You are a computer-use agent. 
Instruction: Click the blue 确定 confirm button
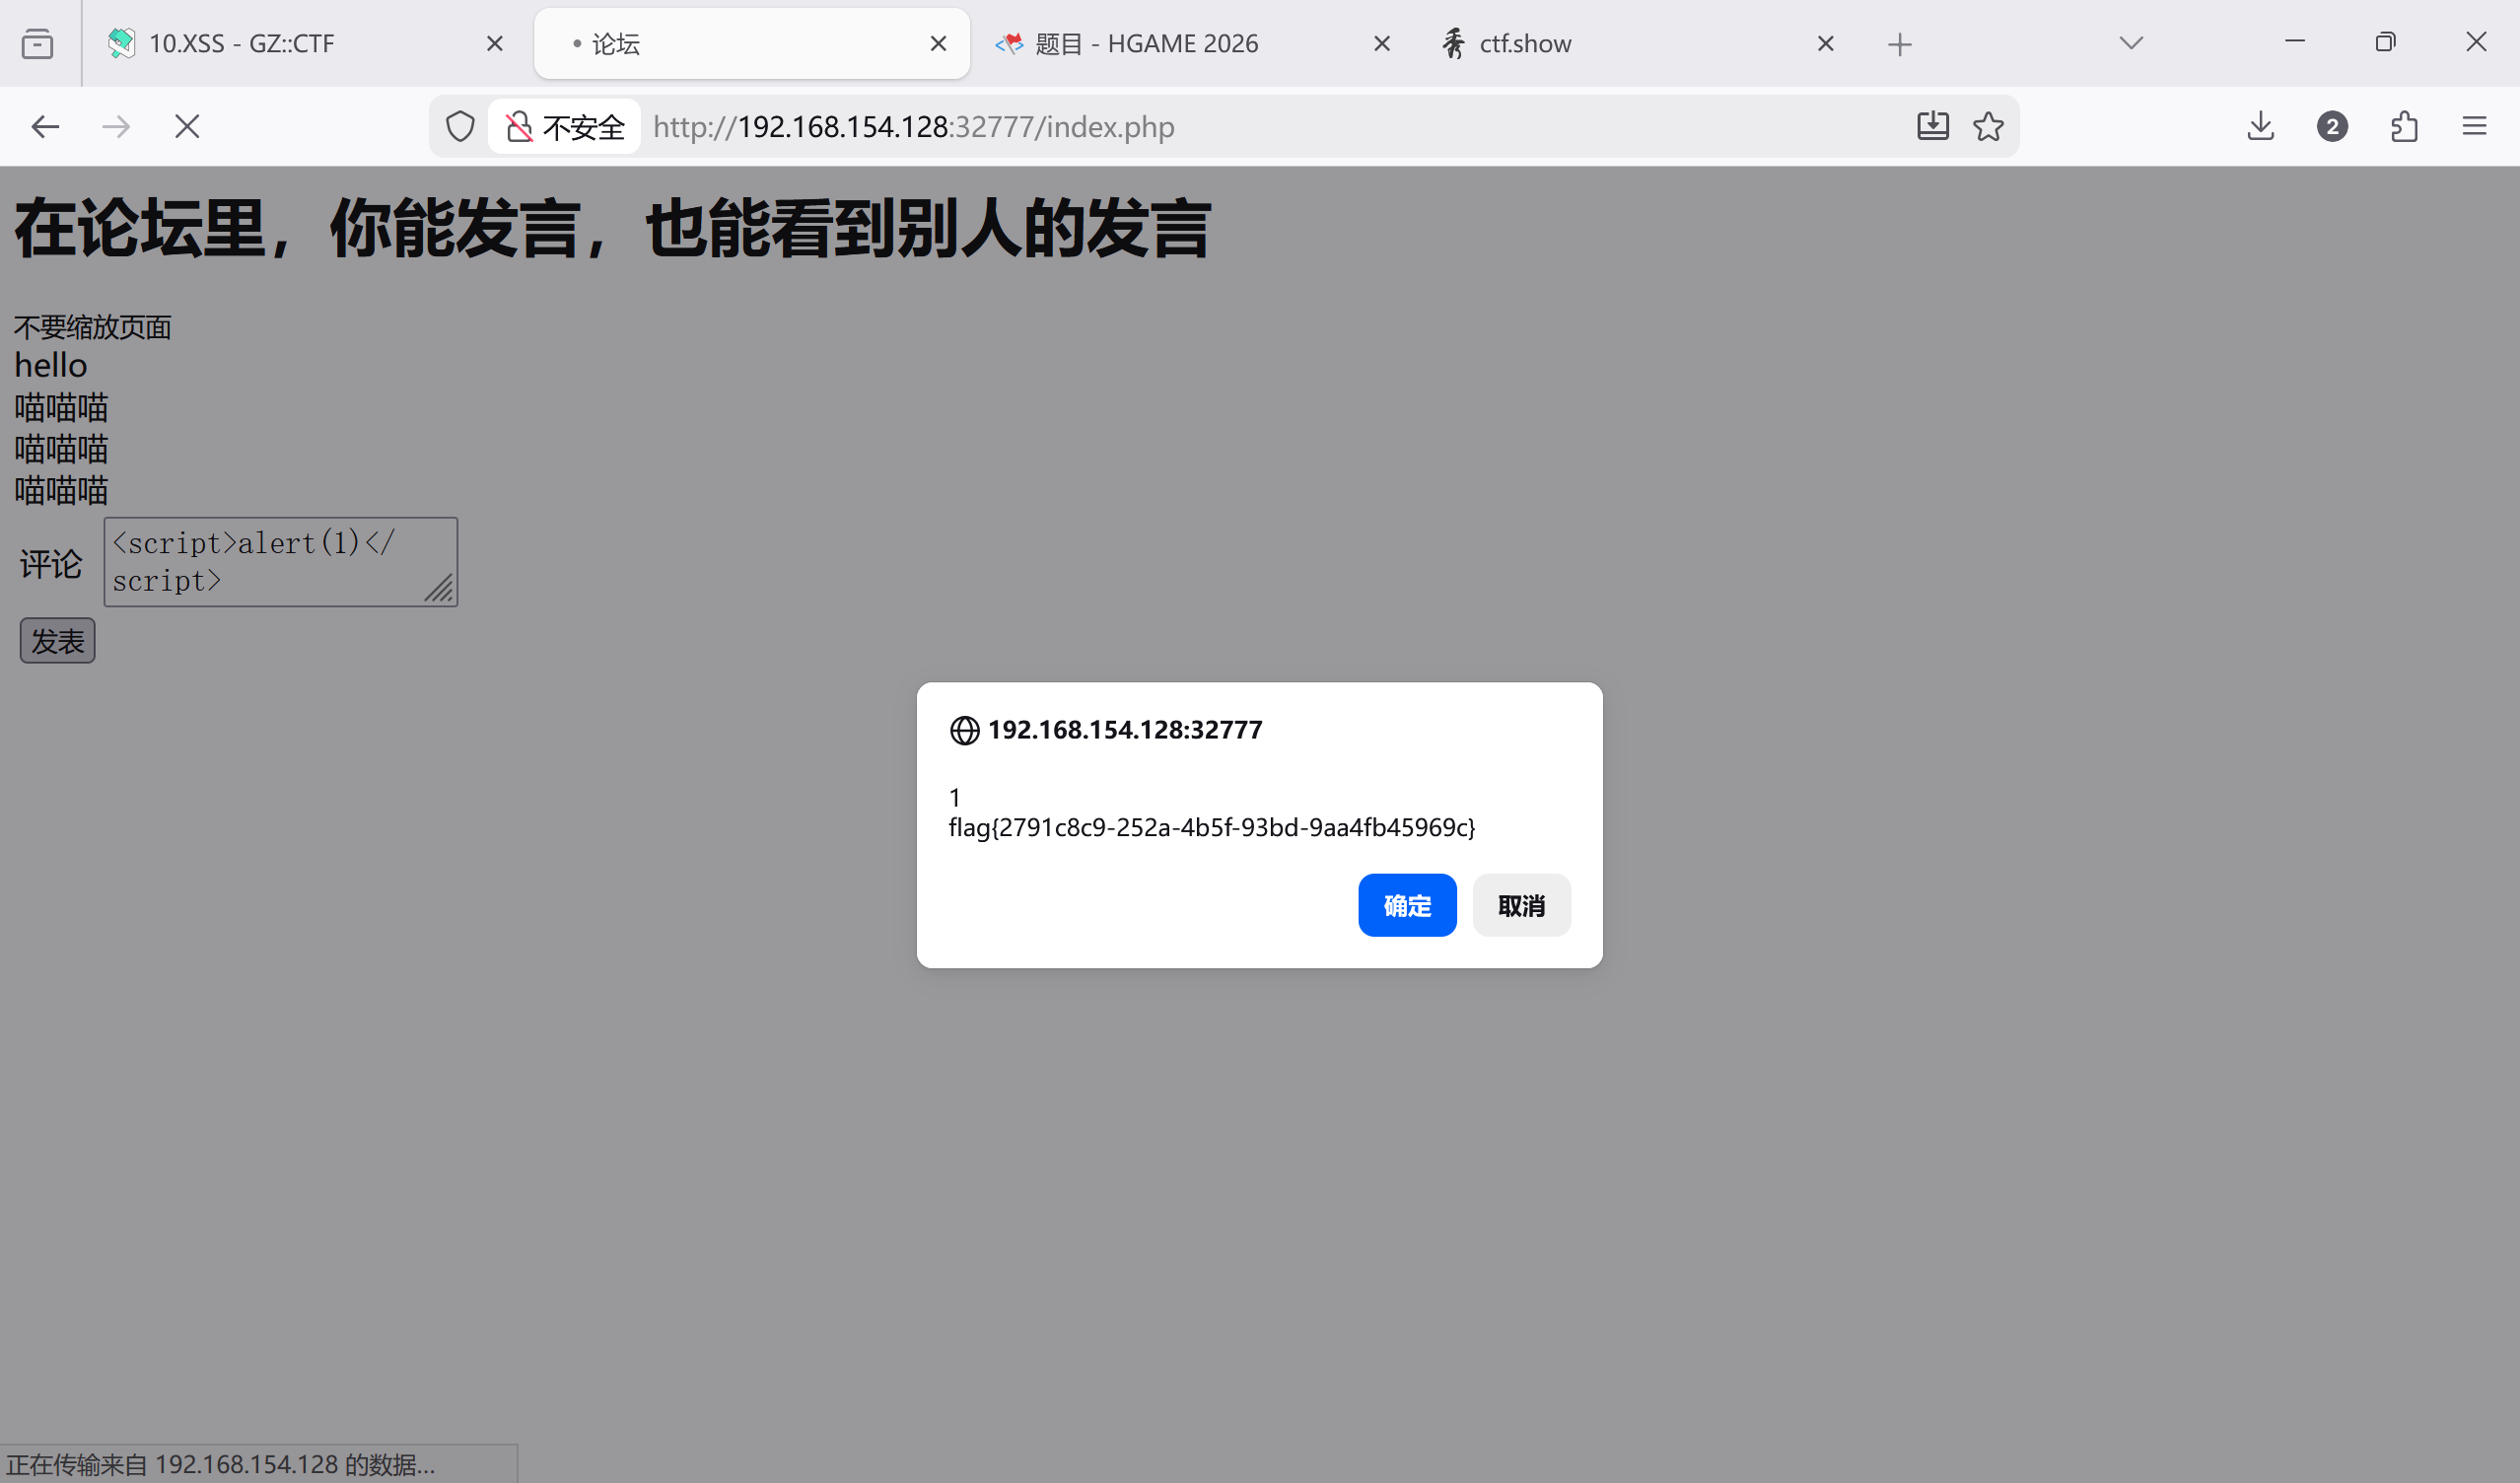[x=1406, y=905]
